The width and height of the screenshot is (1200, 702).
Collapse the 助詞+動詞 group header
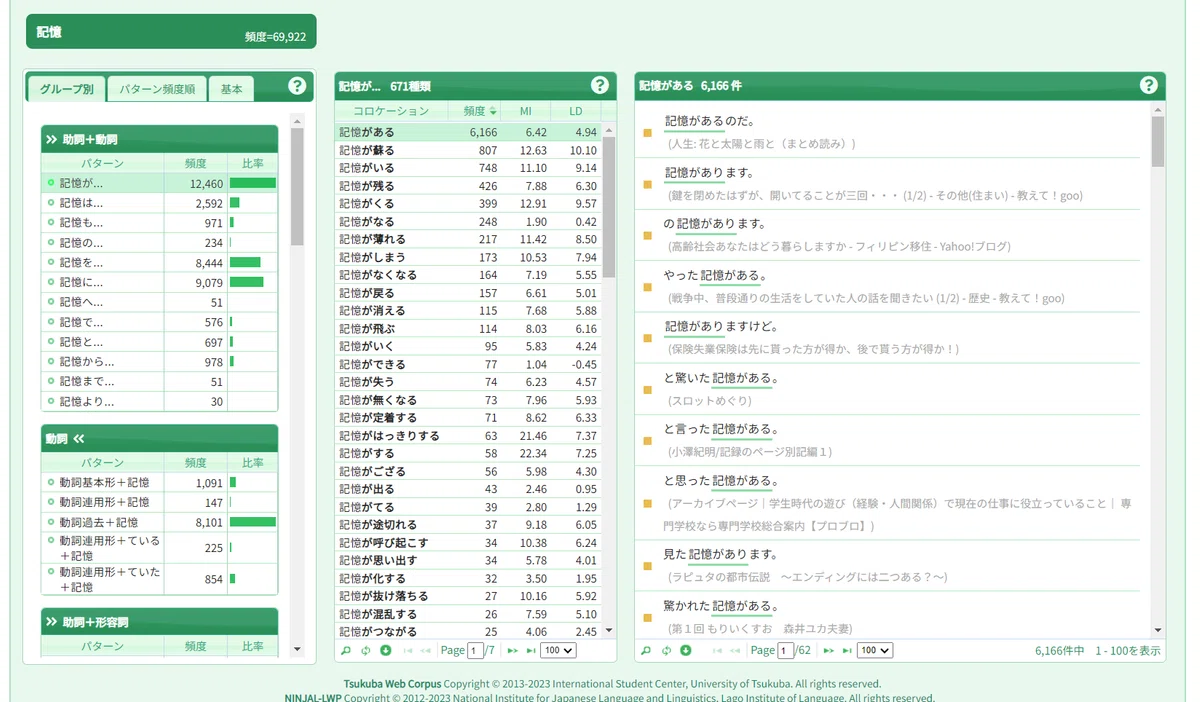click(160, 139)
